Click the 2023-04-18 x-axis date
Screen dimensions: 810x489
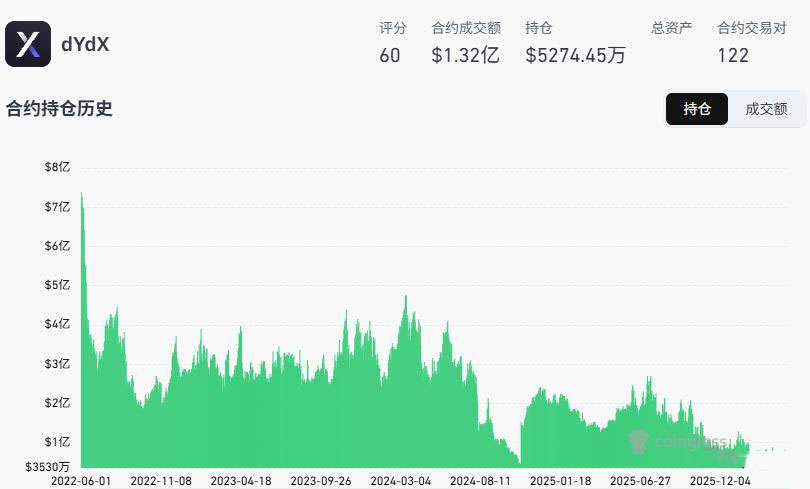pos(241,481)
